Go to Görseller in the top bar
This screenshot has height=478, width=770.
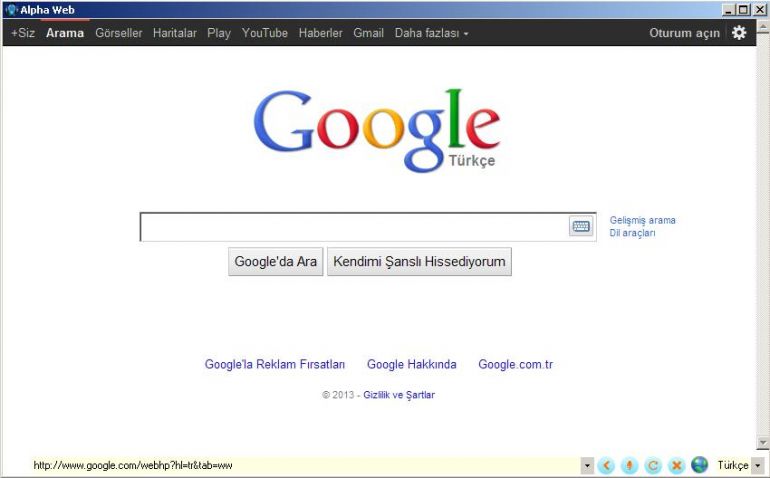[118, 33]
